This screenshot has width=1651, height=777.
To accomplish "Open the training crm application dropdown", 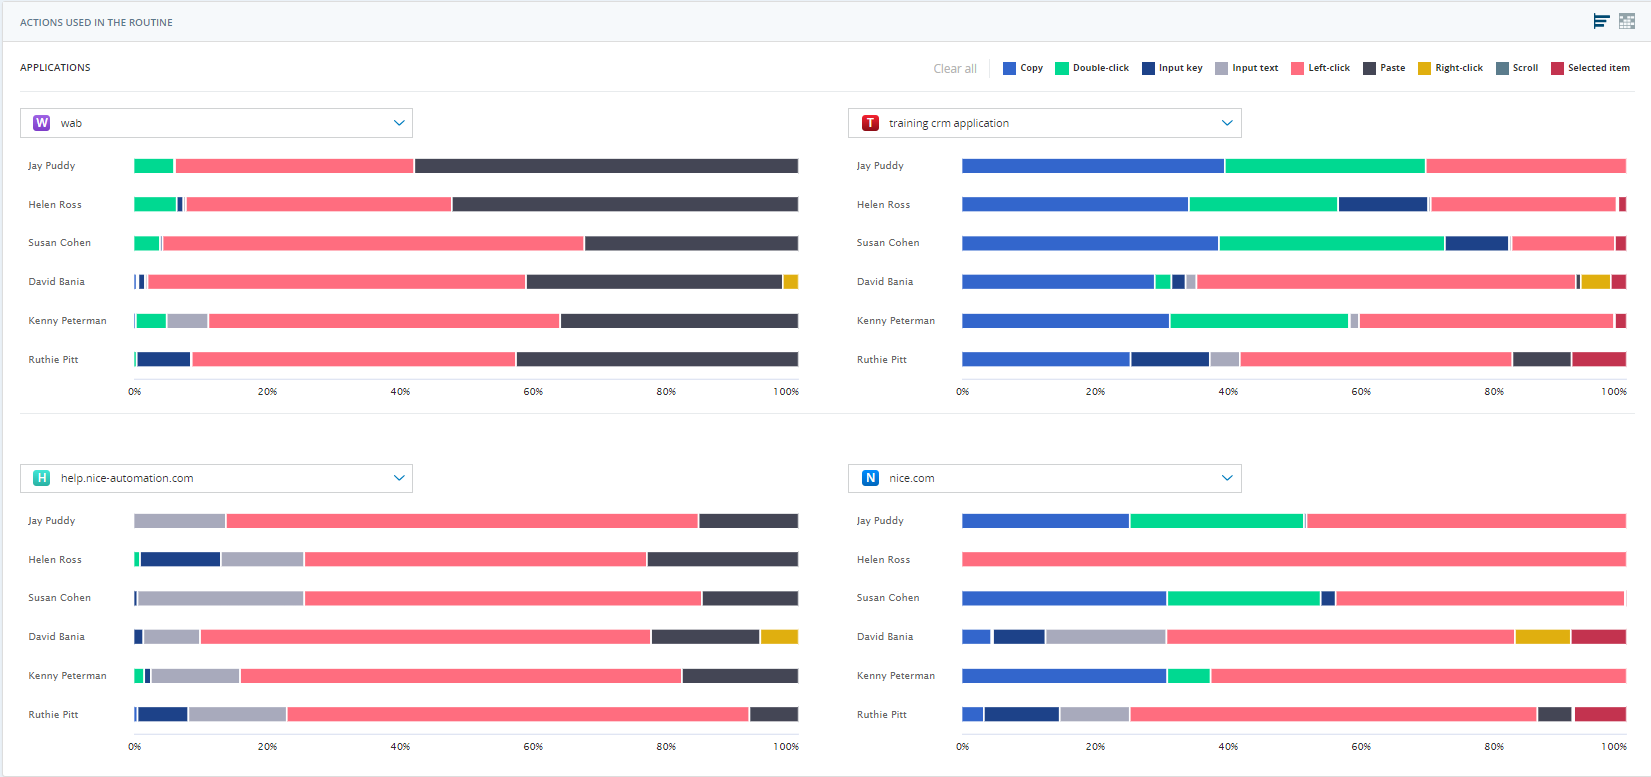I will pyautogui.click(x=1227, y=123).
